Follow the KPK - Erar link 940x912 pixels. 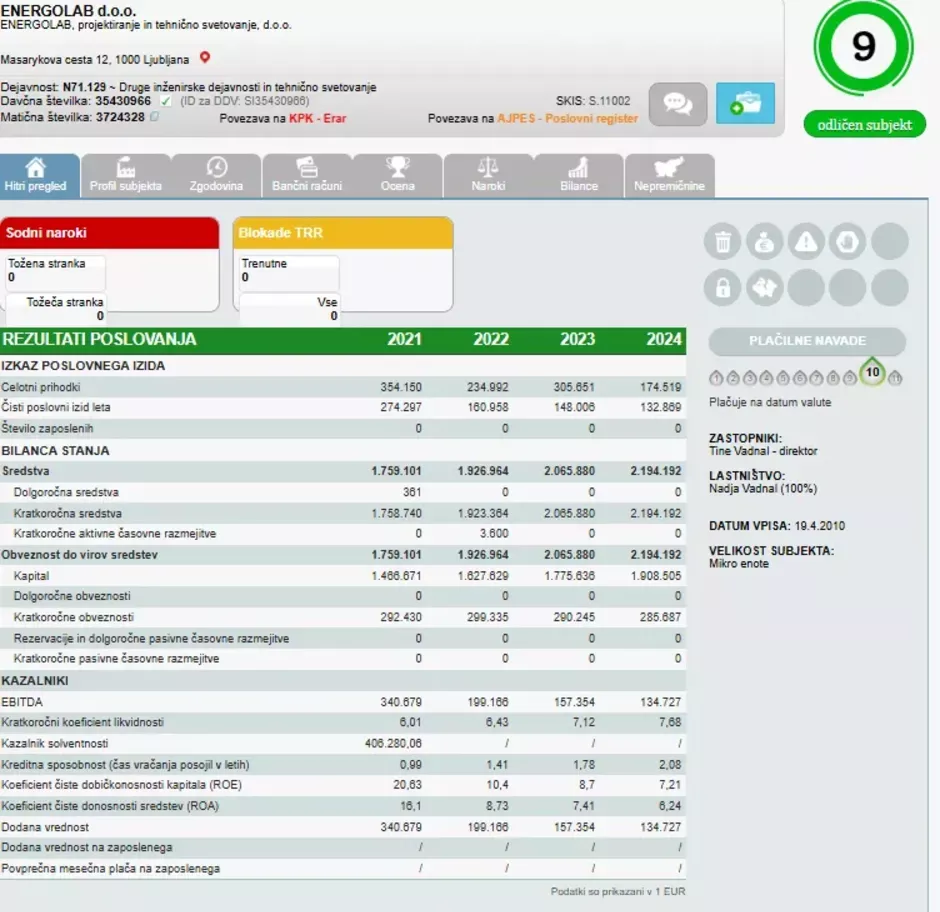[318, 118]
